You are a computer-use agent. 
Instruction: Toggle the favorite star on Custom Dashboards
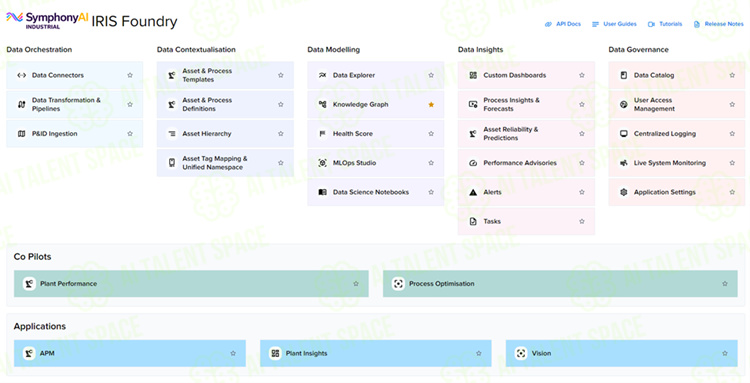pyautogui.click(x=582, y=75)
